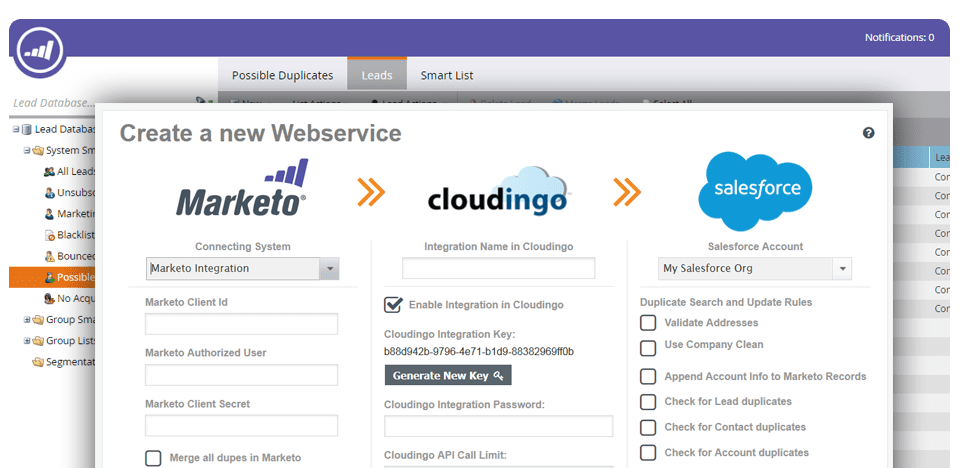Focus the Marketo Client Secret field
Image resolution: width=961 pixels, height=468 pixels.
pyautogui.click(x=241, y=426)
